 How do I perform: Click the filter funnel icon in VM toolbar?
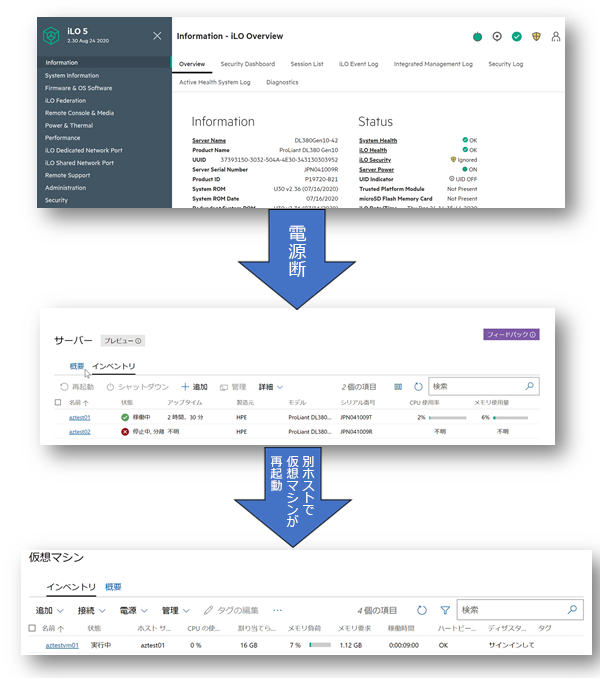[x=445, y=611]
